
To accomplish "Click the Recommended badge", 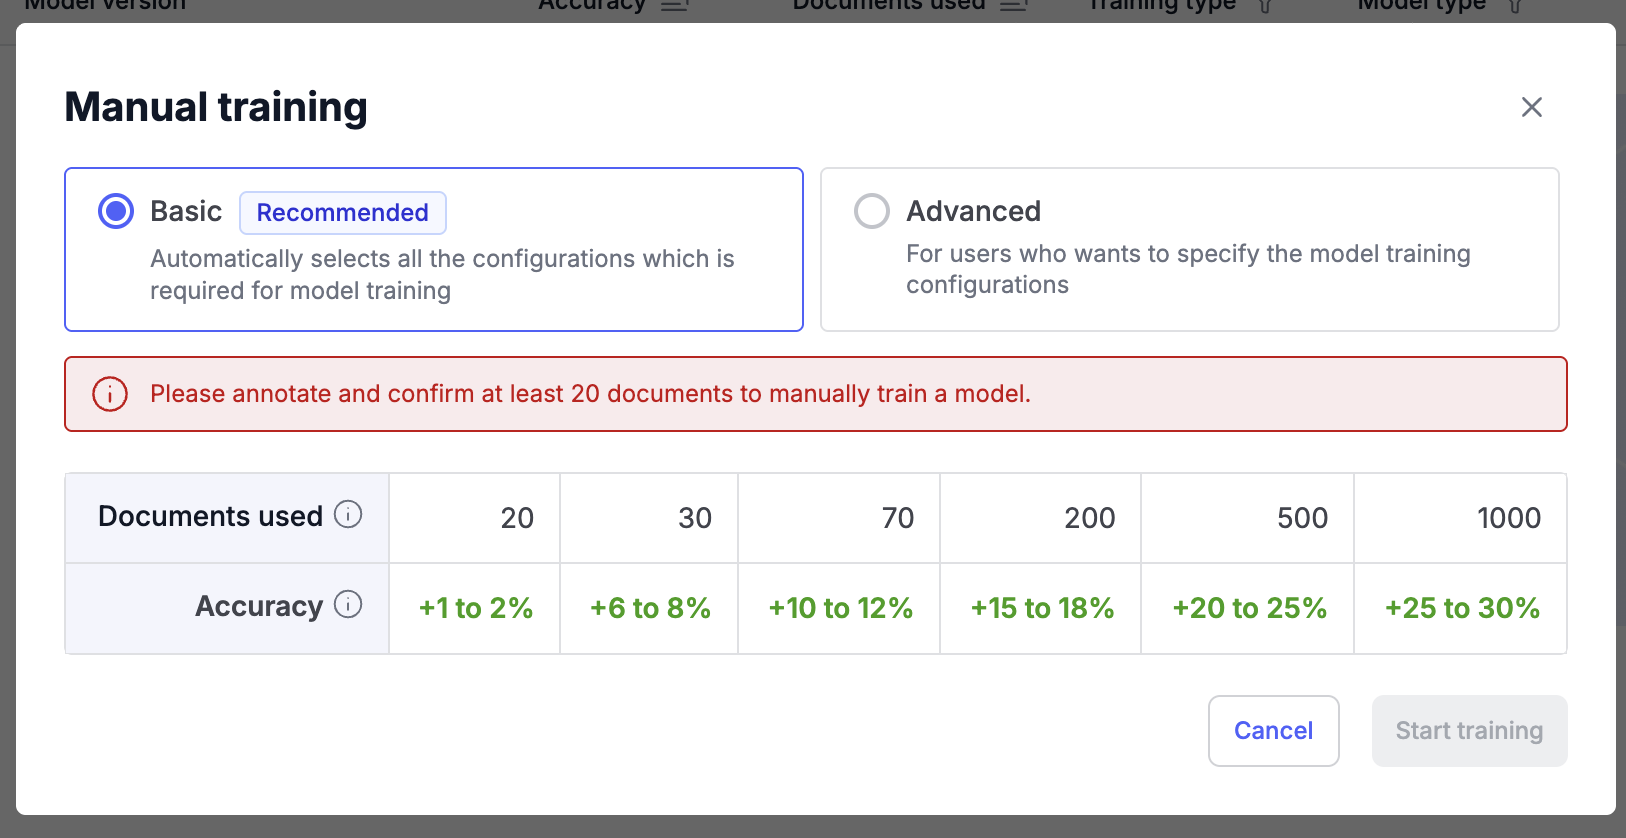I will click(342, 213).
